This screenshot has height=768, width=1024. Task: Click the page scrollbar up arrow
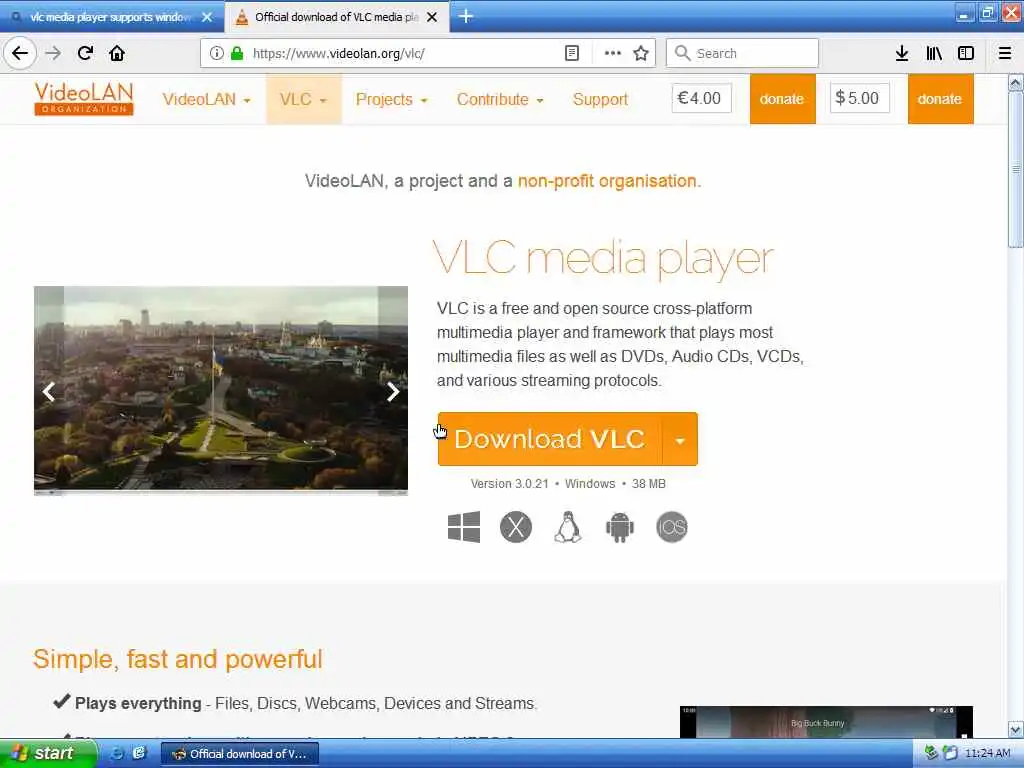tap(1015, 83)
